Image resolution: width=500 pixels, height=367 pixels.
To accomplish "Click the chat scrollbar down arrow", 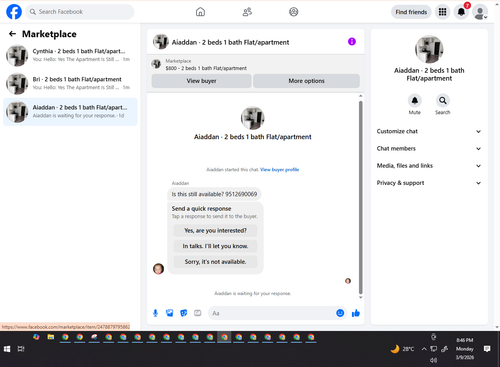I will point(360,297).
